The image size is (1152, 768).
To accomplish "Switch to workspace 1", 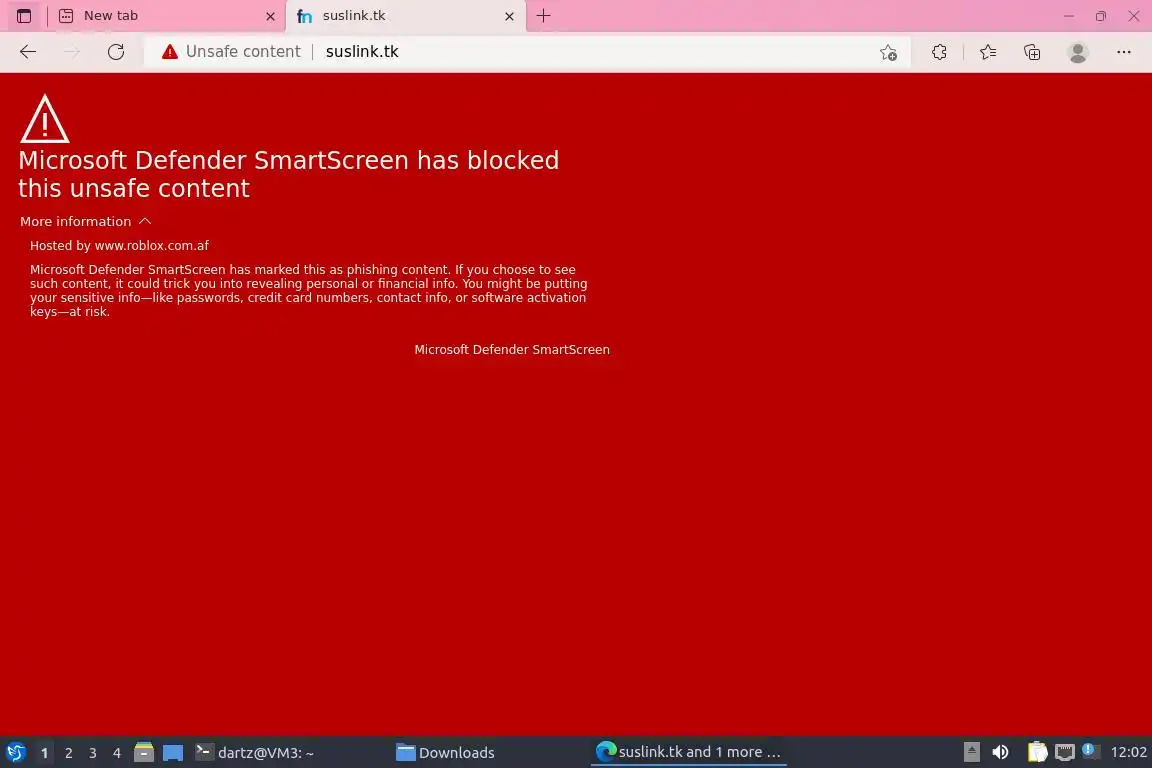I will [44, 753].
